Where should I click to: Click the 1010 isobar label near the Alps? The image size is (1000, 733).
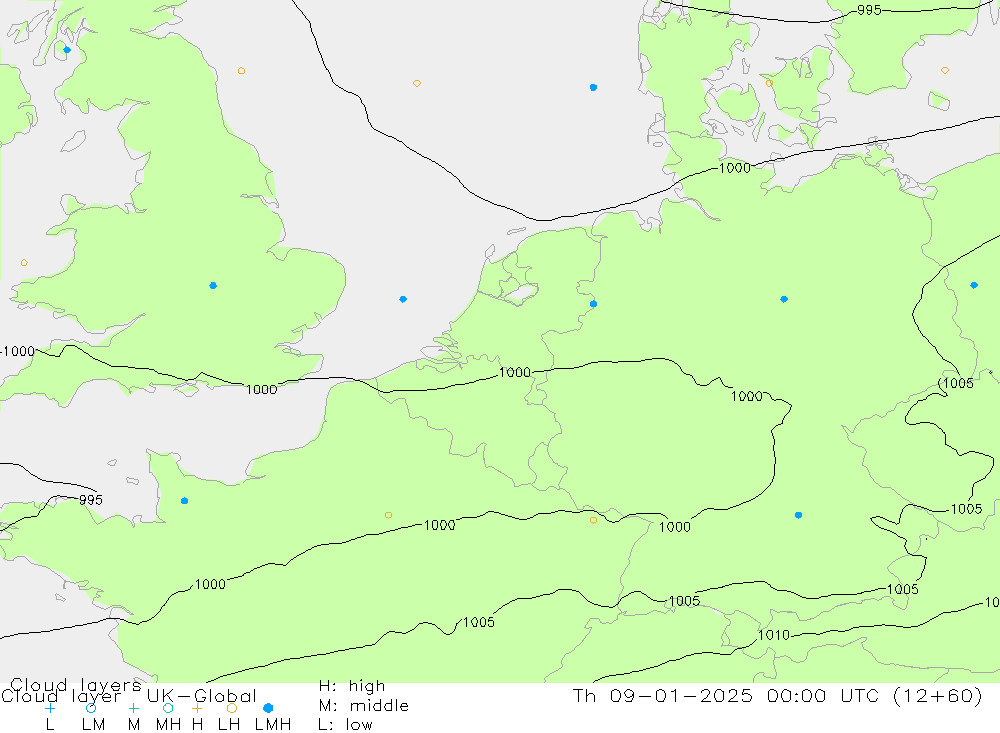point(774,635)
